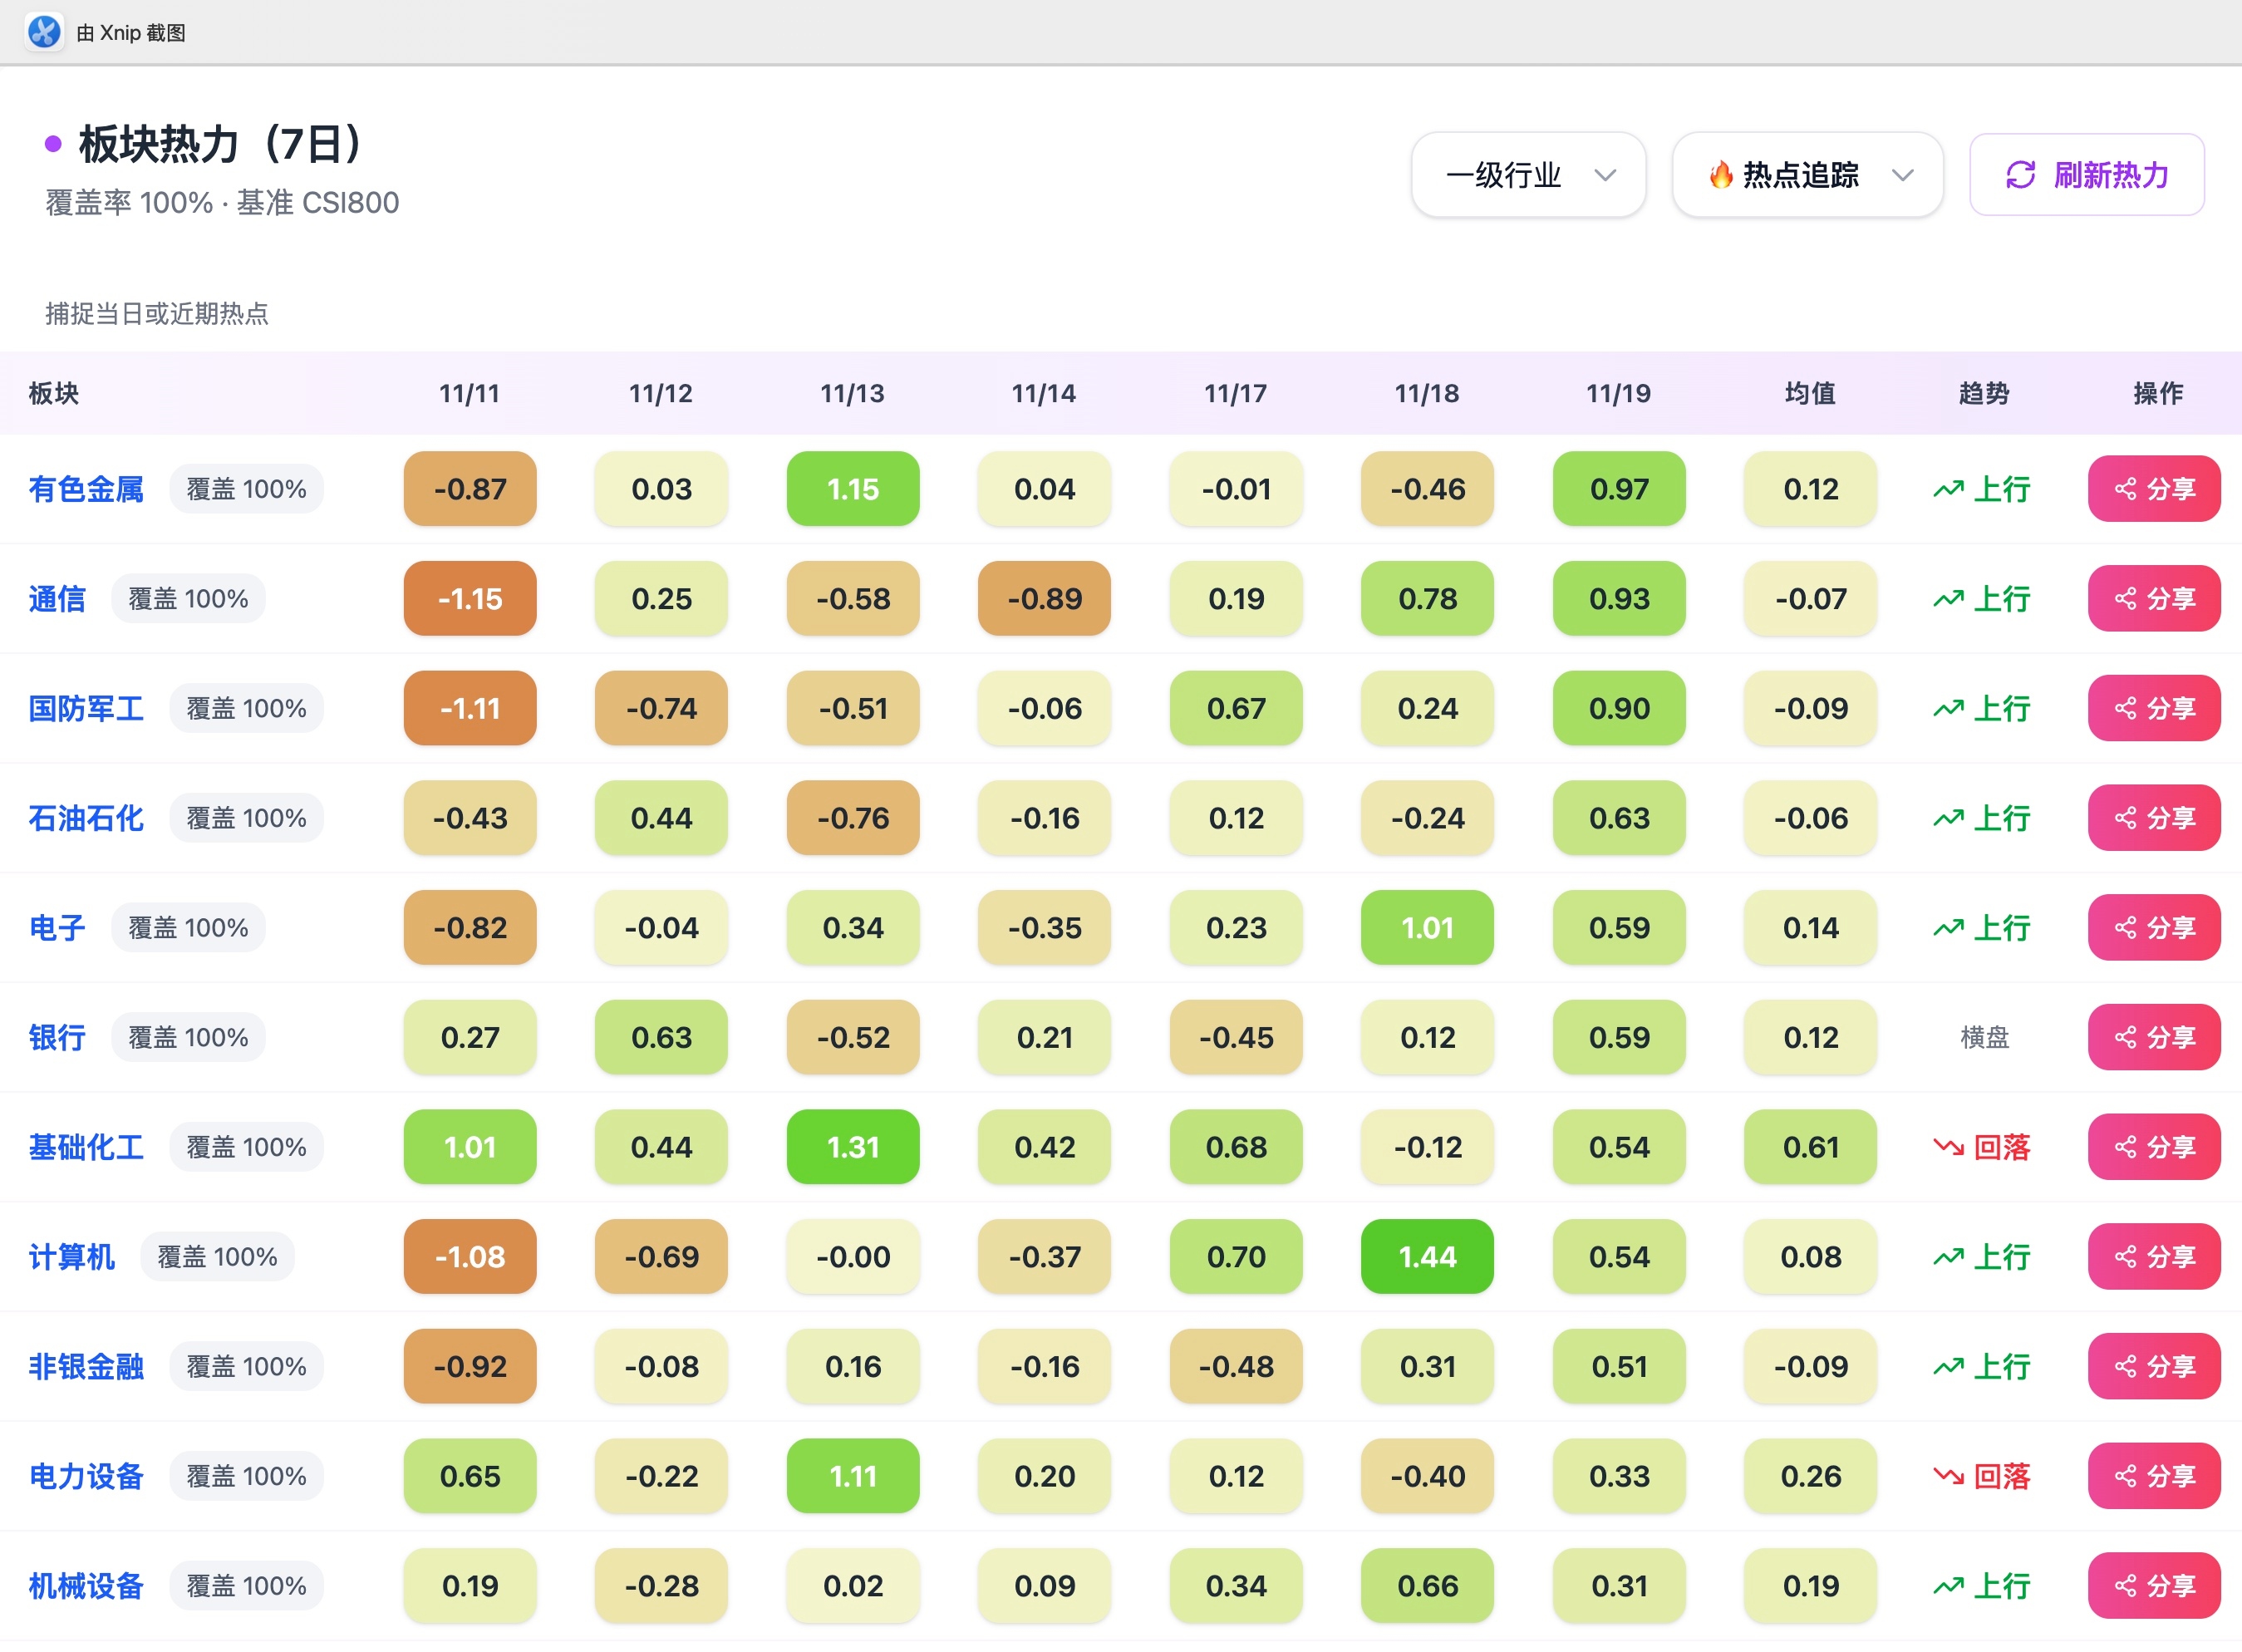The height and width of the screenshot is (1652, 2242).
Task: Click the 1.44 heat cell for 计算机
Action: (1427, 1257)
